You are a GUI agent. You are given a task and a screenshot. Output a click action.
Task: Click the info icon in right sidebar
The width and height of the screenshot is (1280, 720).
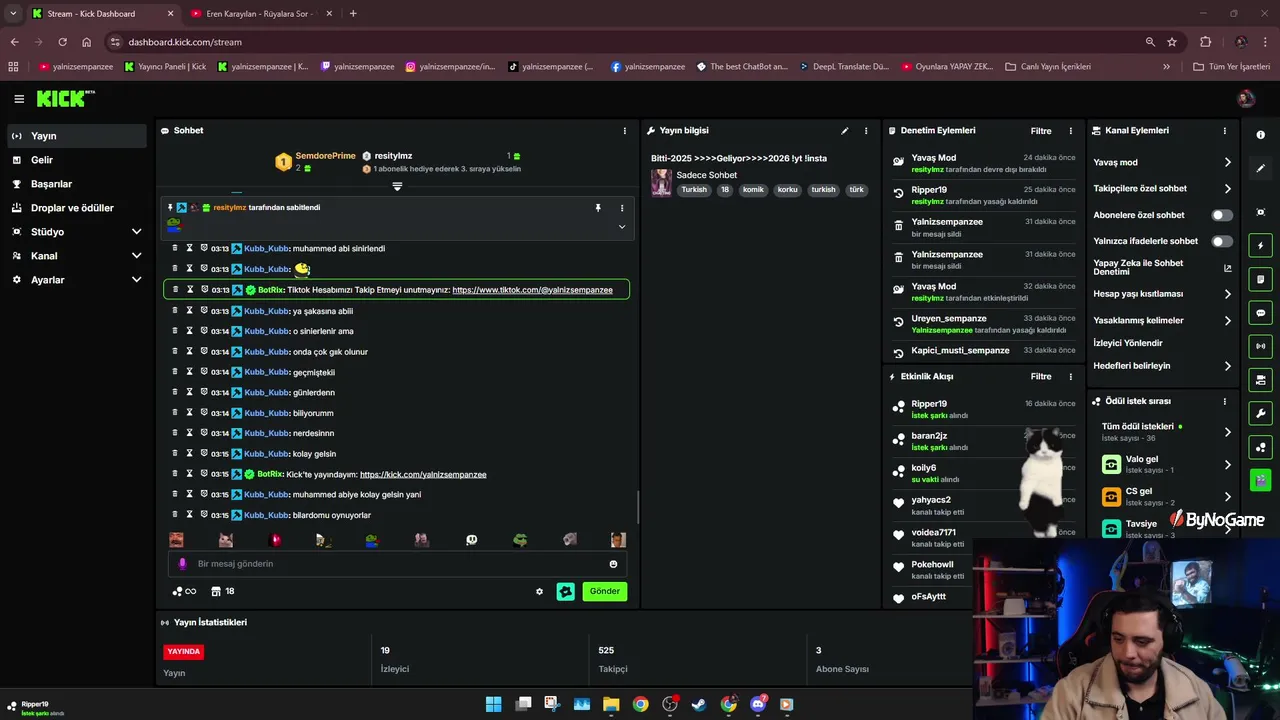tap(1261, 135)
